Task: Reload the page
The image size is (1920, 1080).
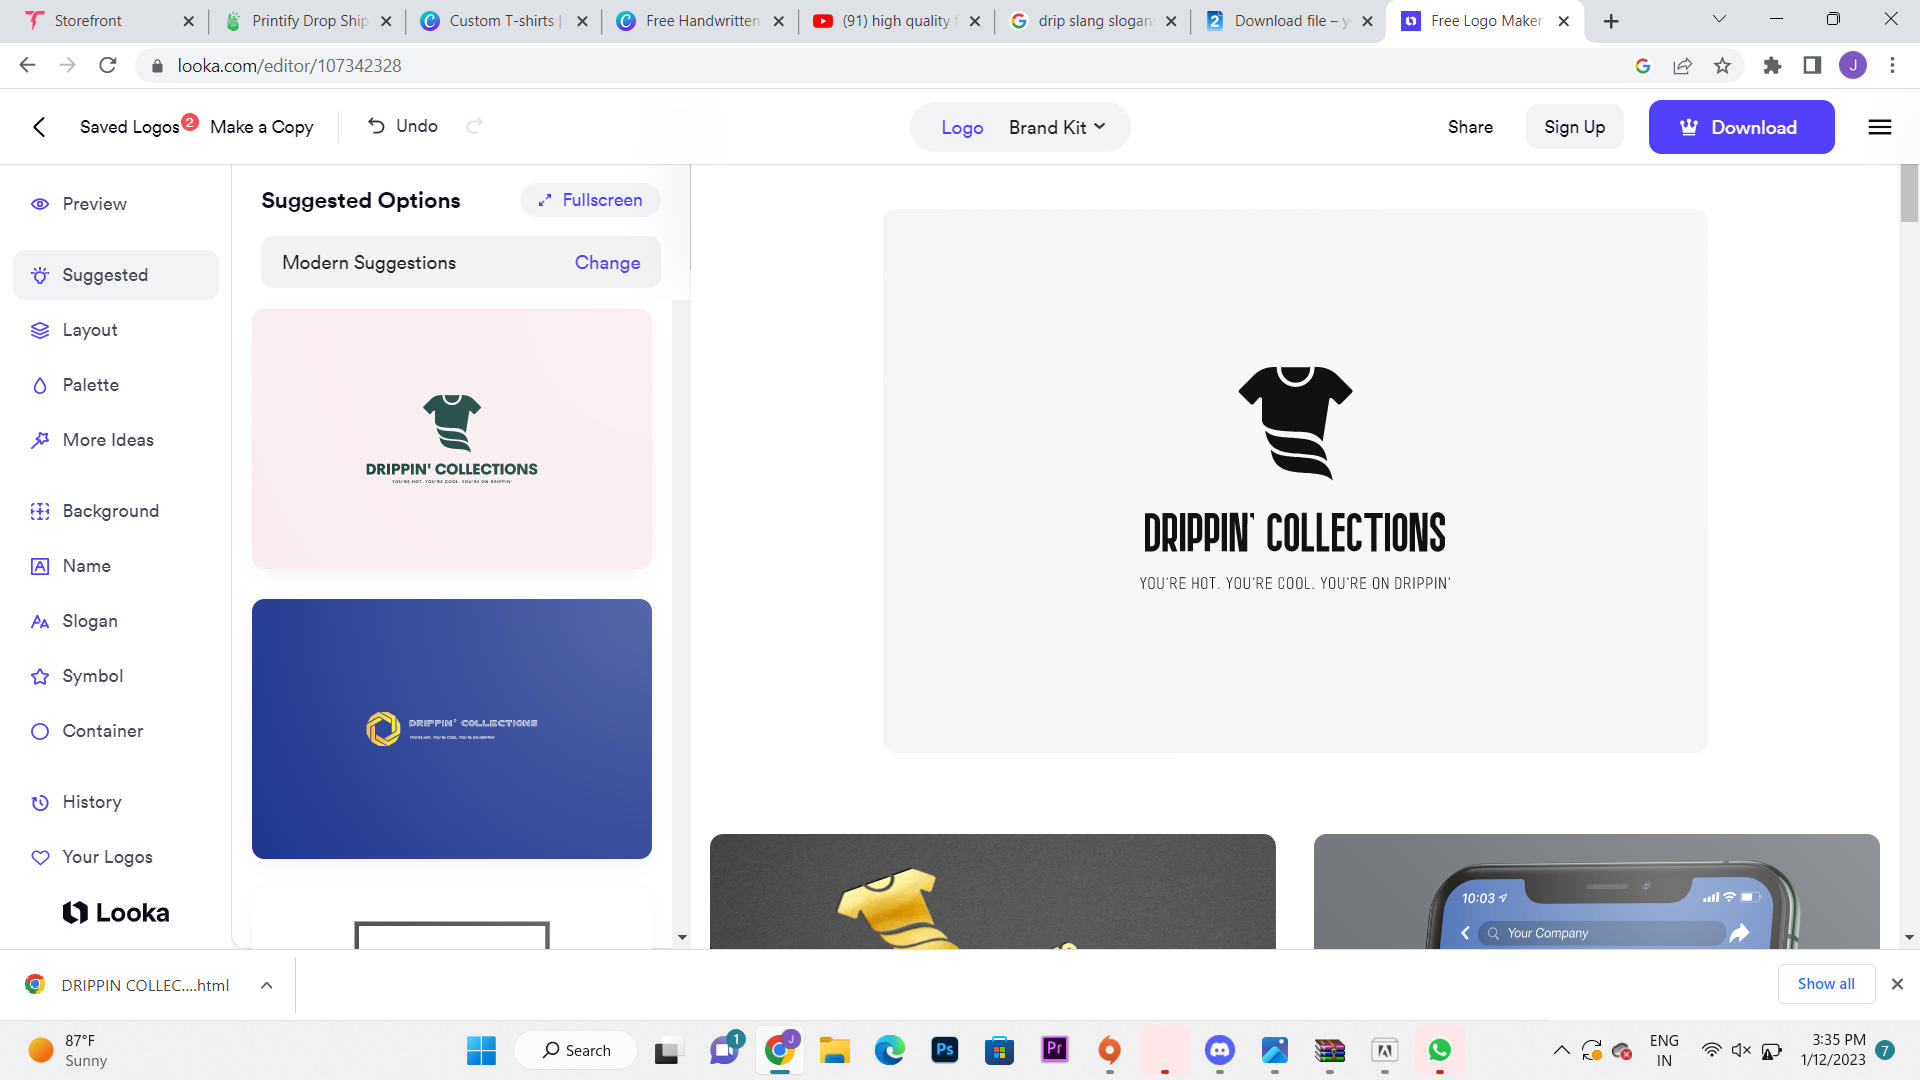Action: coord(108,66)
